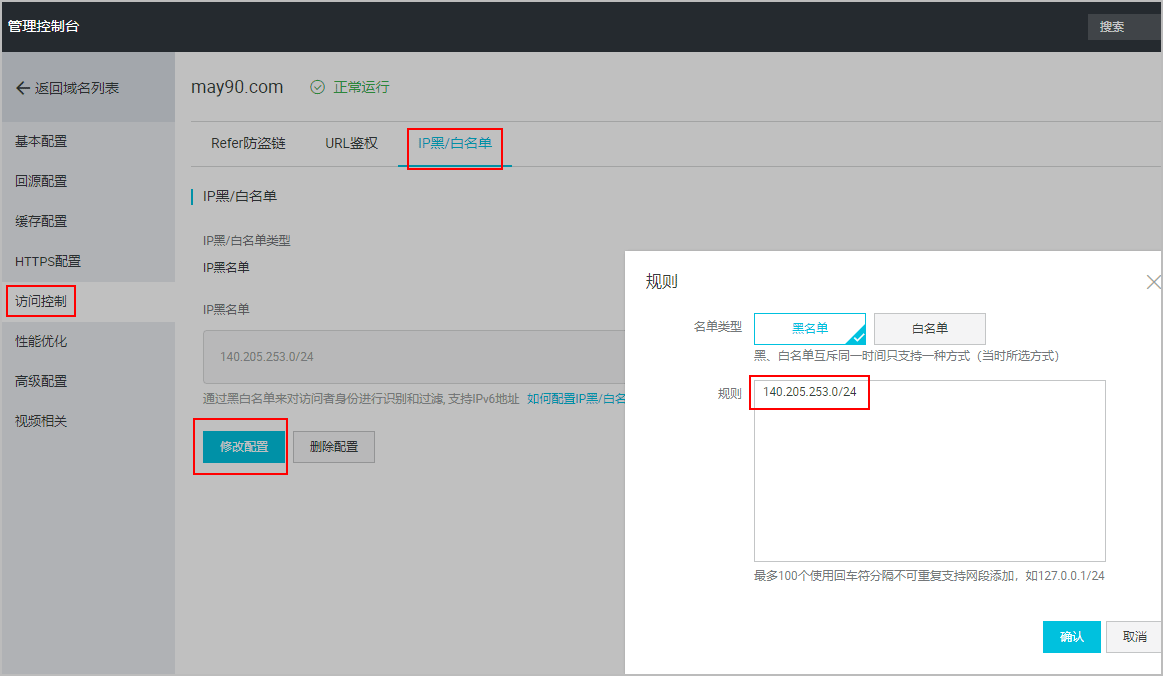
Task: Select 黑名单 list type option
Action: pyautogui.click(x=809, y=328)
